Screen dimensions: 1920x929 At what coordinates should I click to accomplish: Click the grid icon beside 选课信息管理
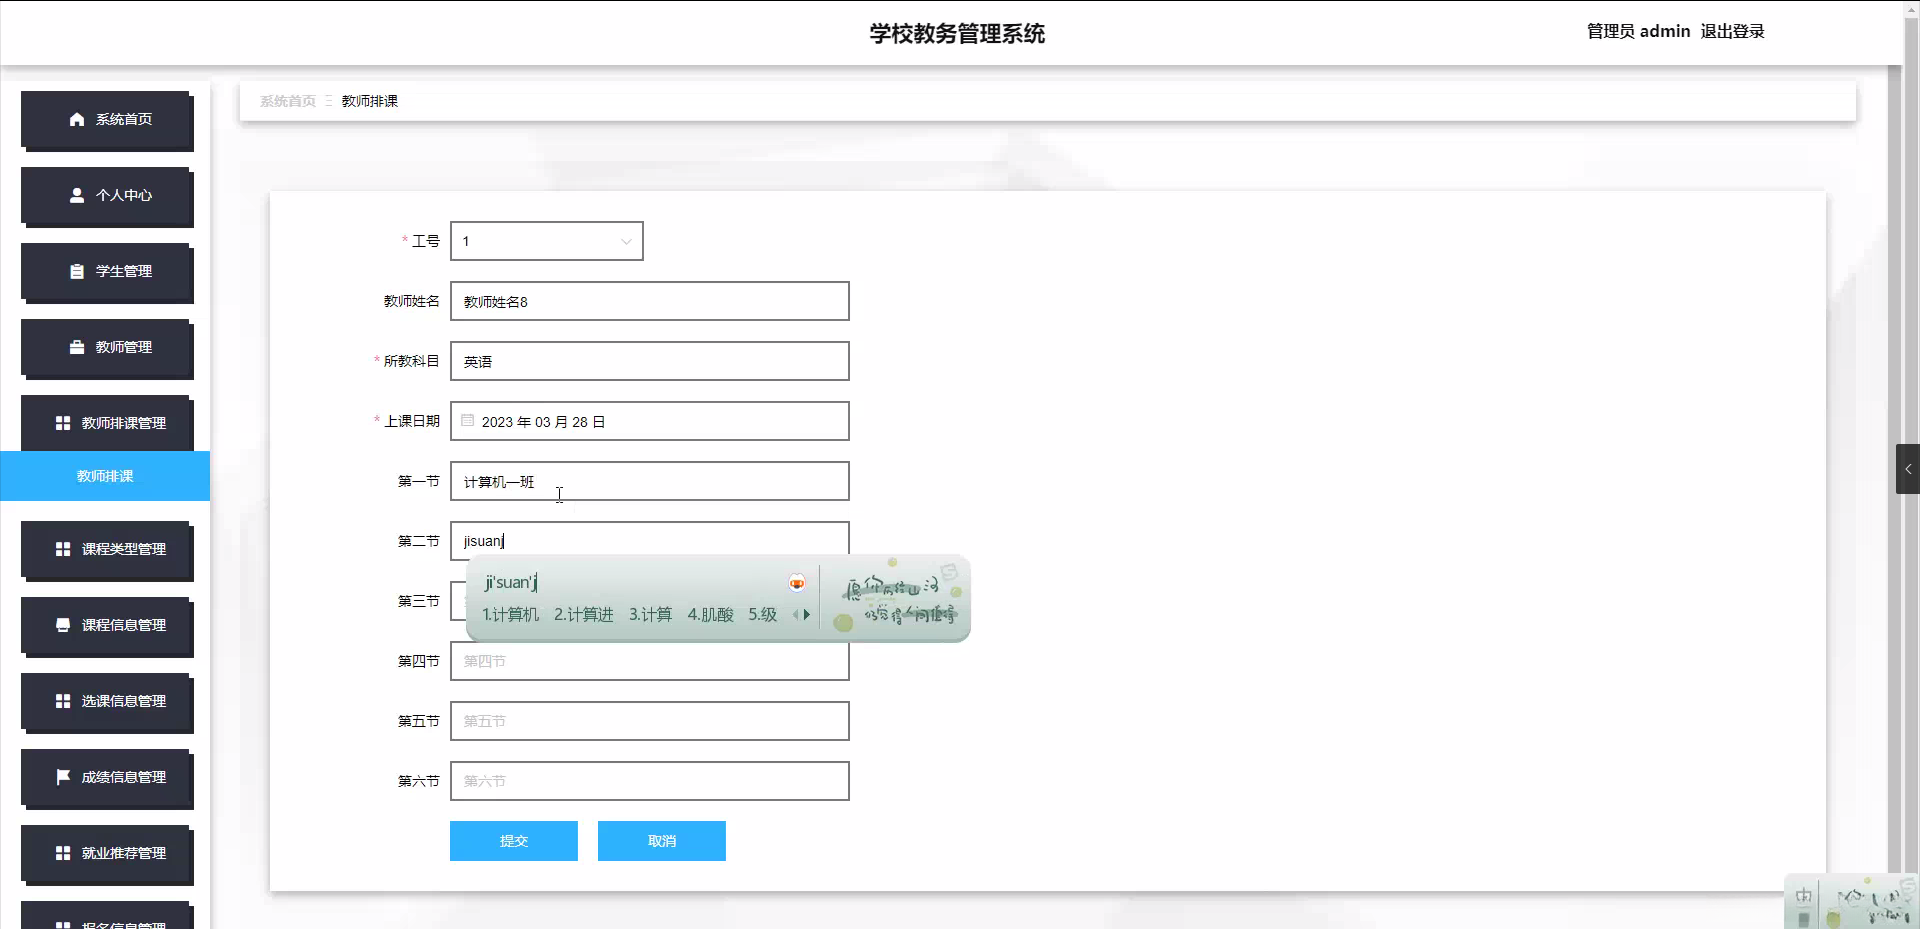pos(63,701)
